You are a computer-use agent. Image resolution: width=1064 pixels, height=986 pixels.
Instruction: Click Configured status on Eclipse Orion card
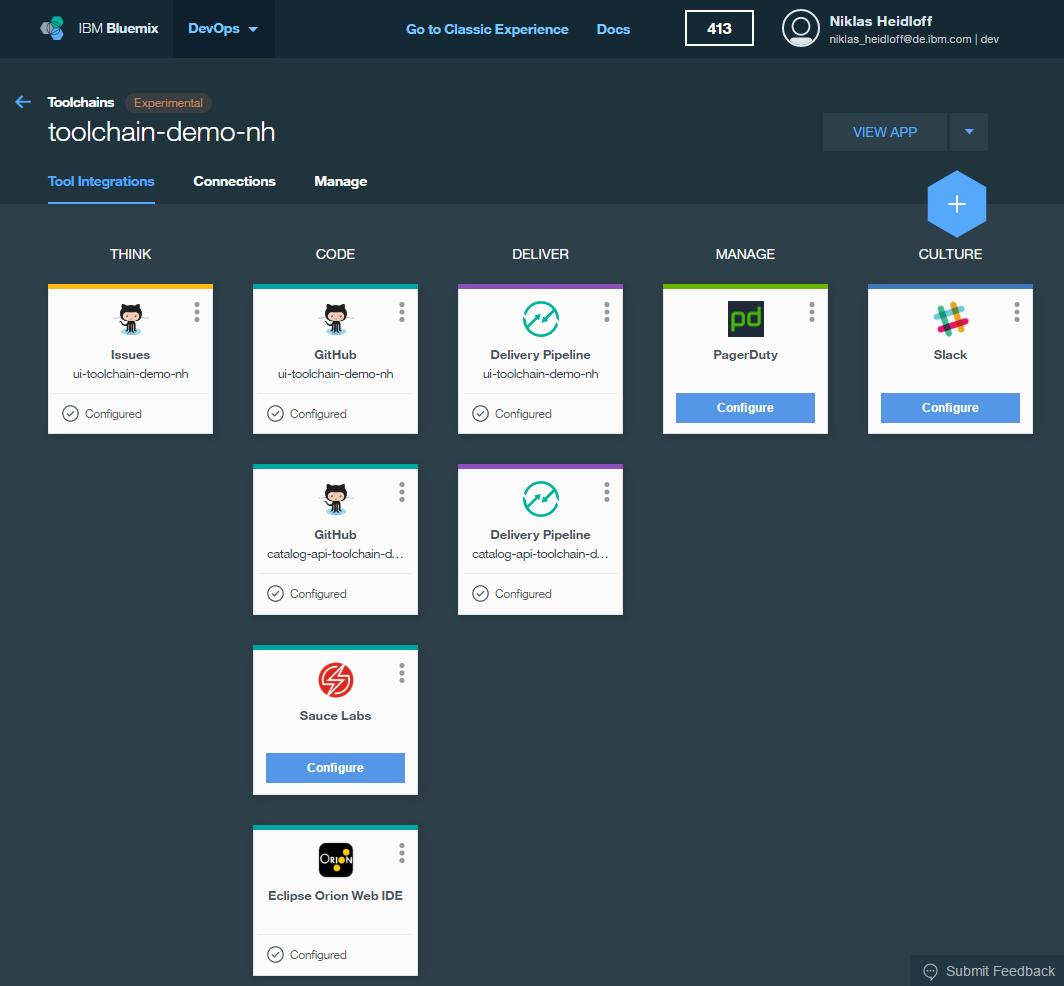point(307,955)
